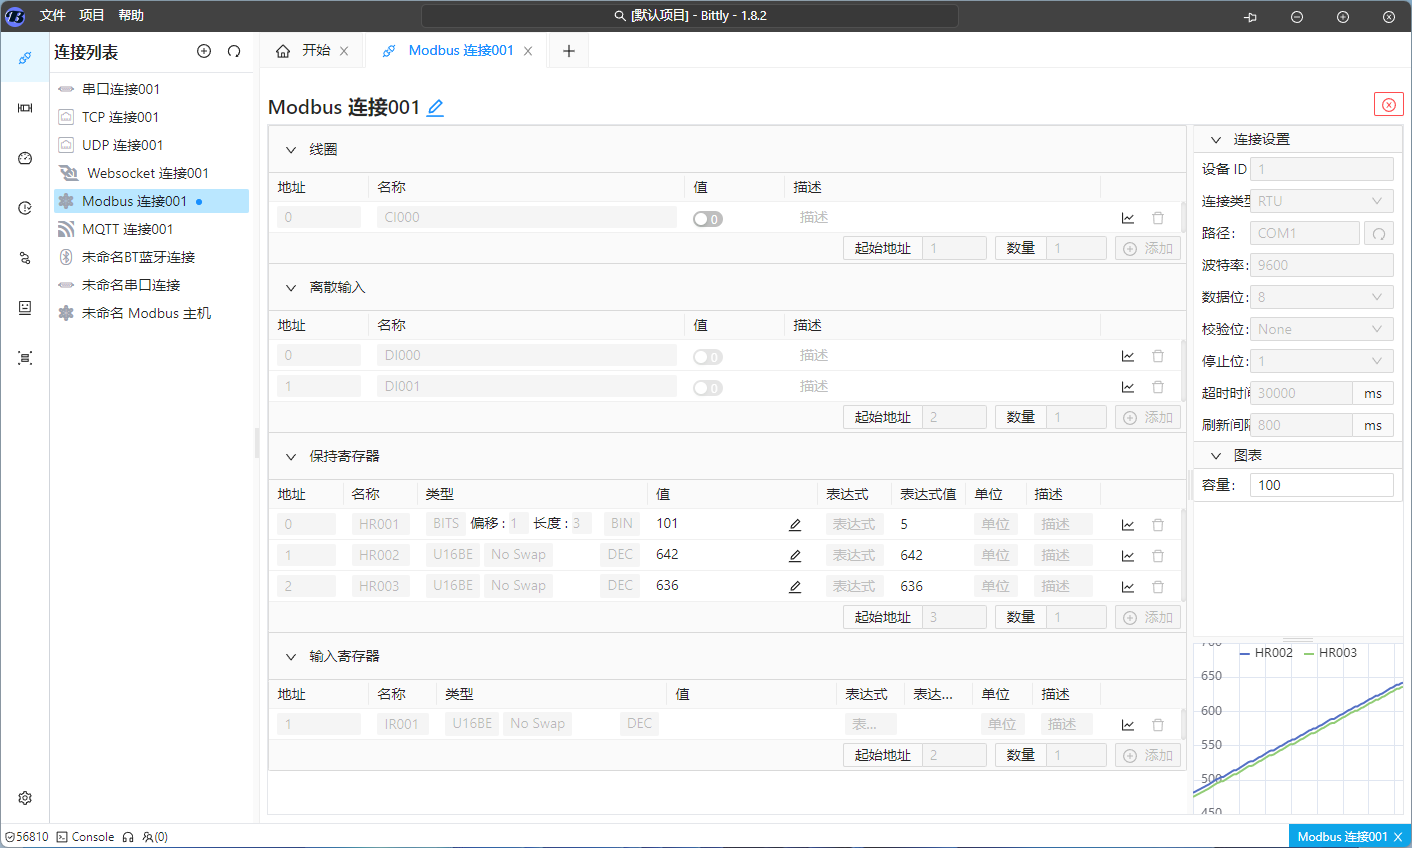This screenshot has width=1412, height=848.
Task: Delete IR001 input register row
Action: click(1158, 725)
